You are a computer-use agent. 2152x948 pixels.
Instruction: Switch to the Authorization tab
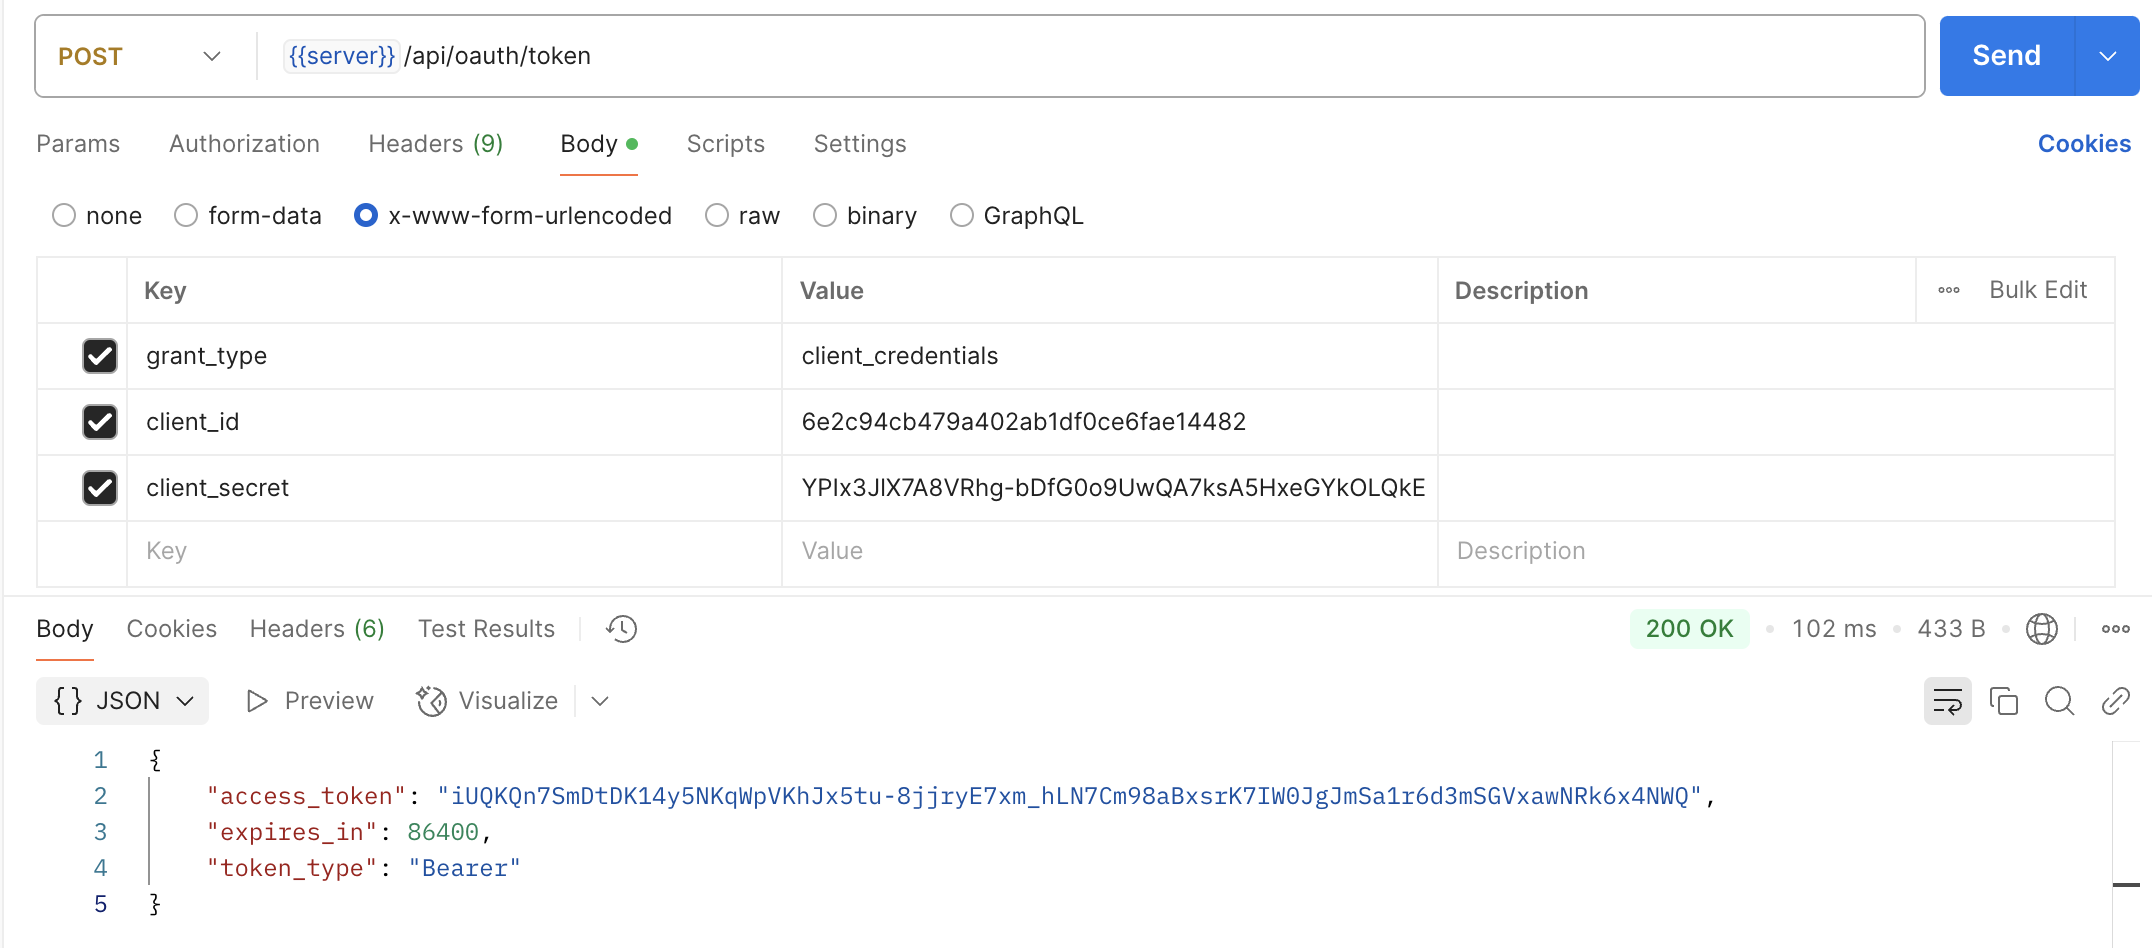coord(244,144)
